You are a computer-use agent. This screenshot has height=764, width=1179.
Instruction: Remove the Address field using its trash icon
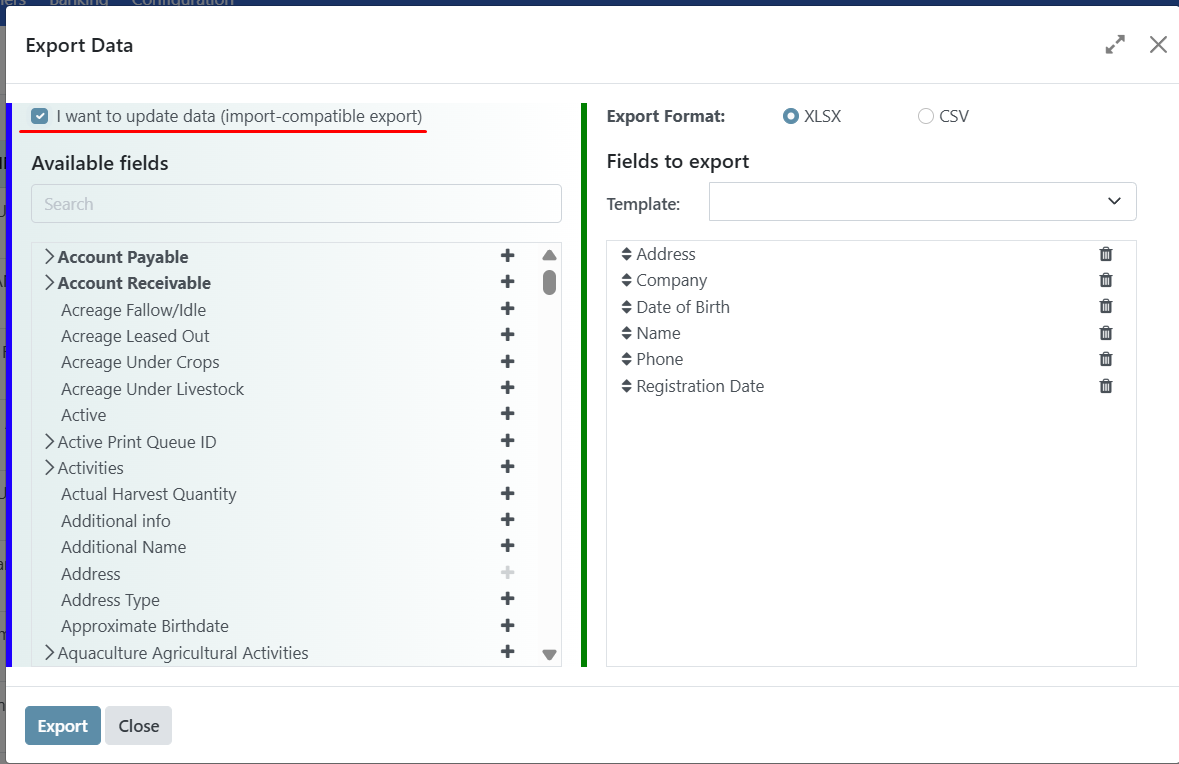point(1105,254)
